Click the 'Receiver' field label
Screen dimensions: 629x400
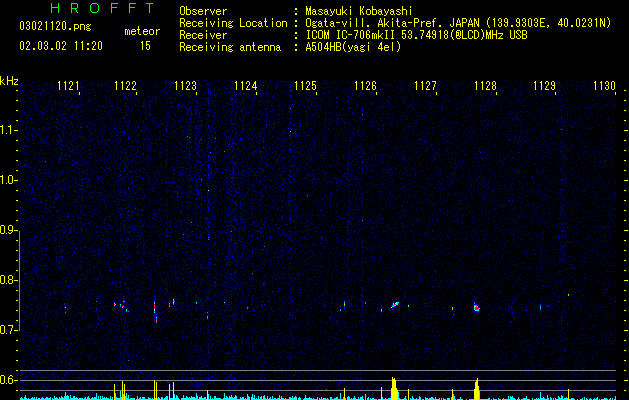(203, 35)
